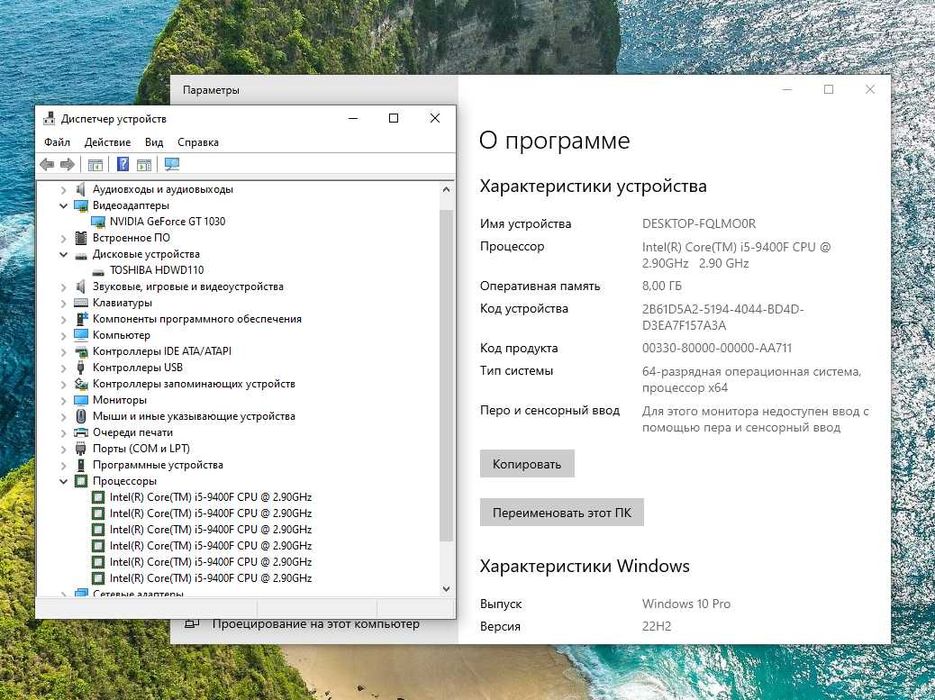
Task: Collapse the Процессоры node
Action: pyautogui.click(x=63, y=481)
